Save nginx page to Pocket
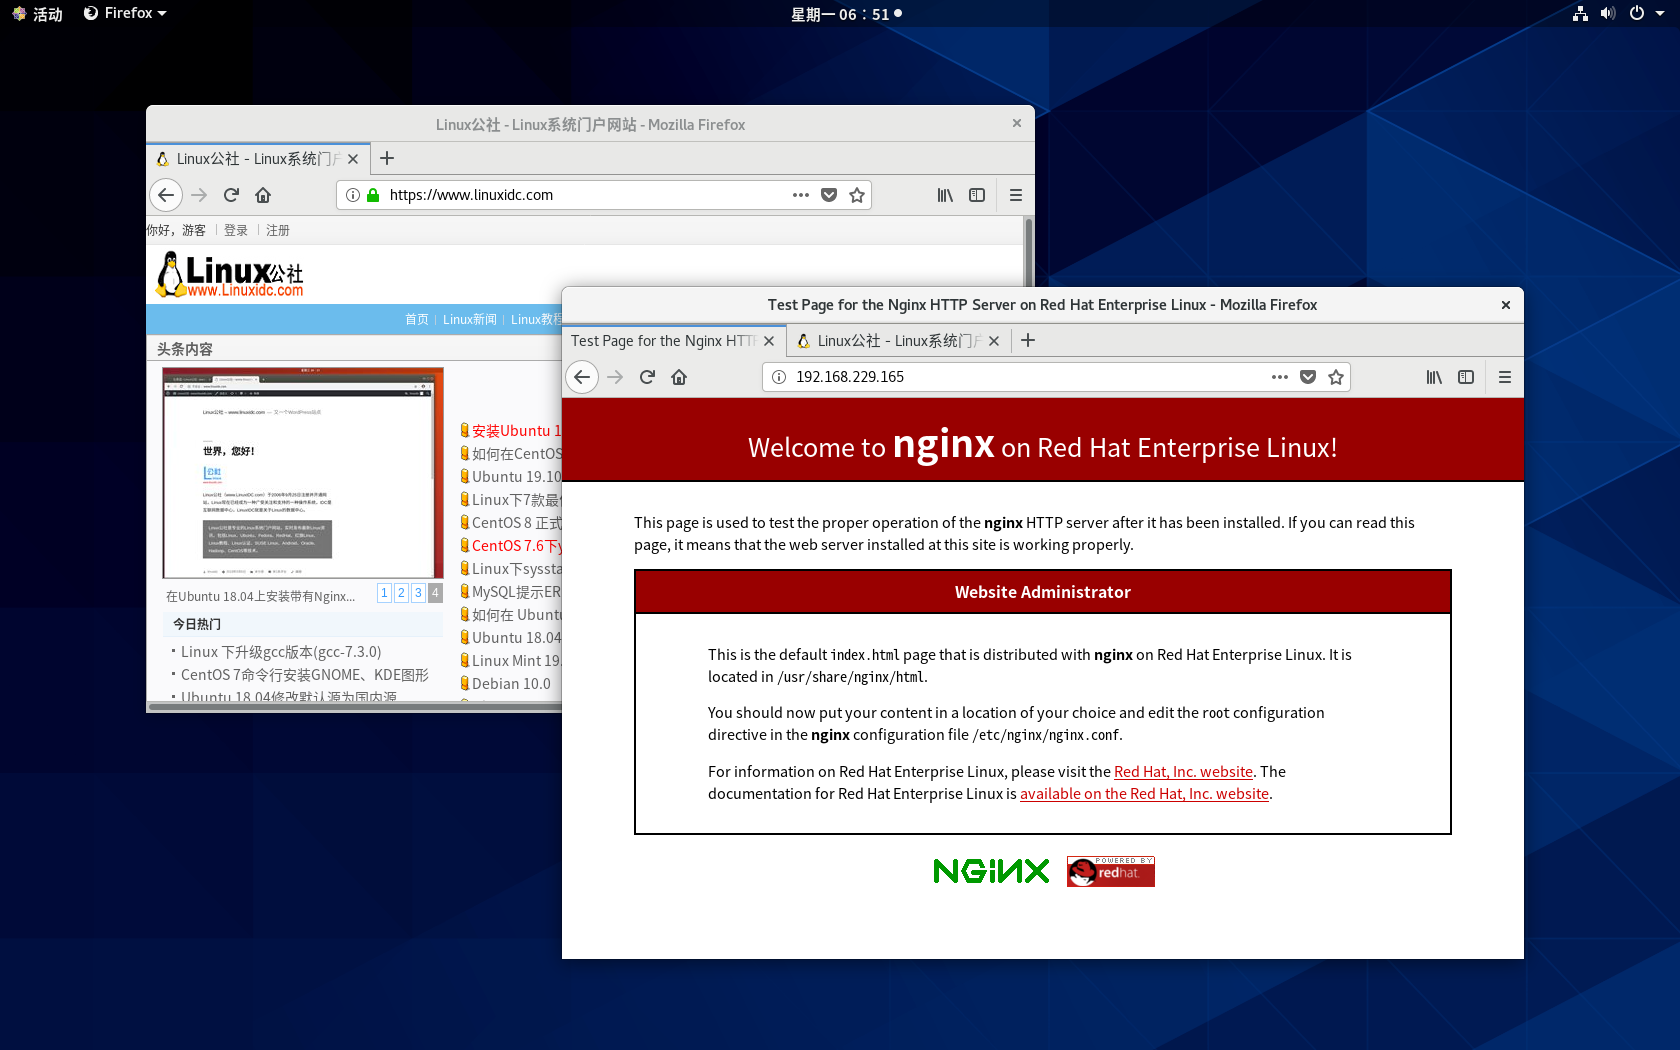 [1308, 377]
